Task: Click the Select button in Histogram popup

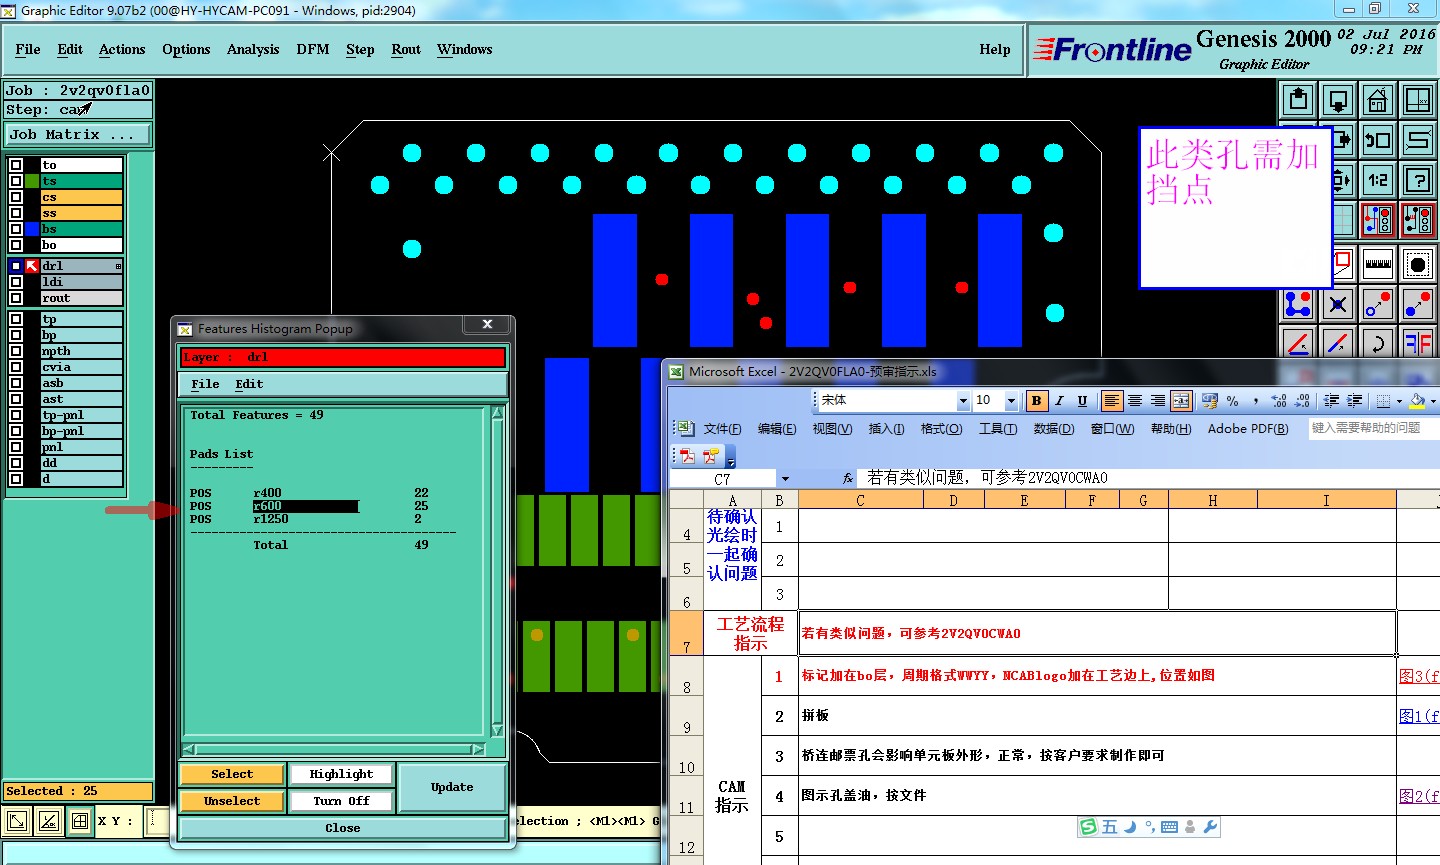Action: coord(232,774)
